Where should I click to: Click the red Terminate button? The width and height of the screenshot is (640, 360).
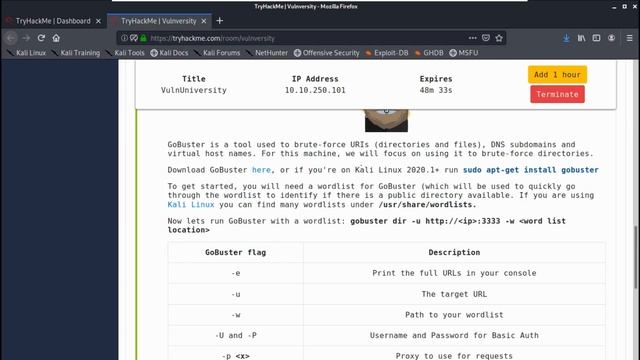[557, 94]
